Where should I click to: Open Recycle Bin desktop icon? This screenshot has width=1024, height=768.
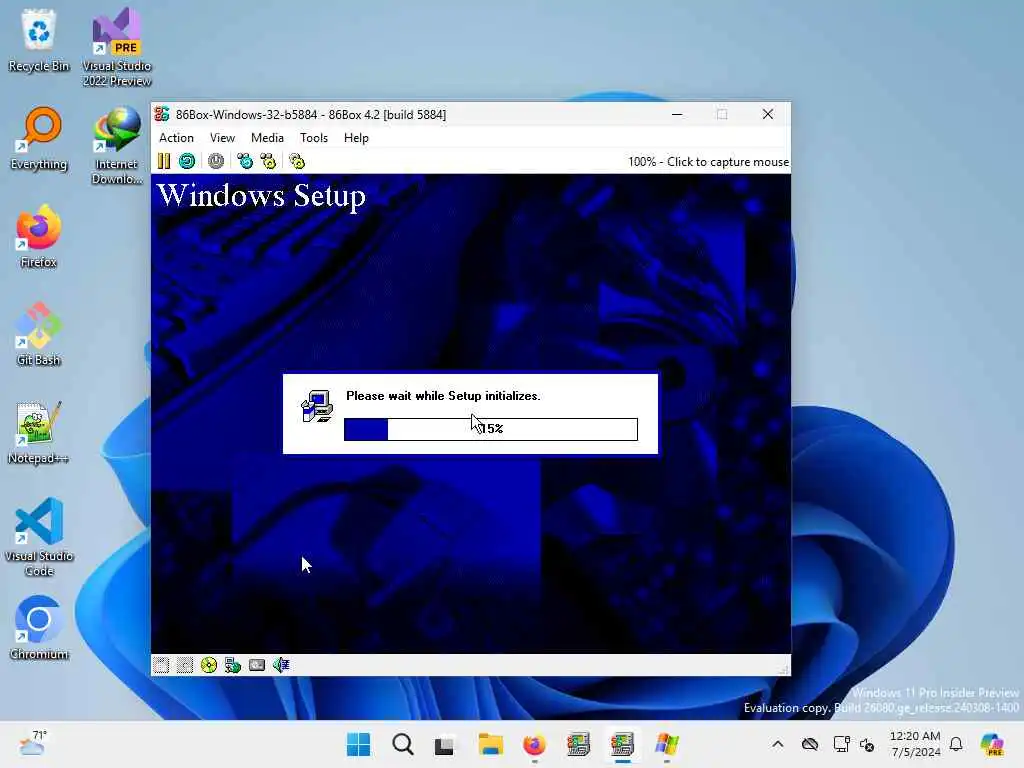39,39
